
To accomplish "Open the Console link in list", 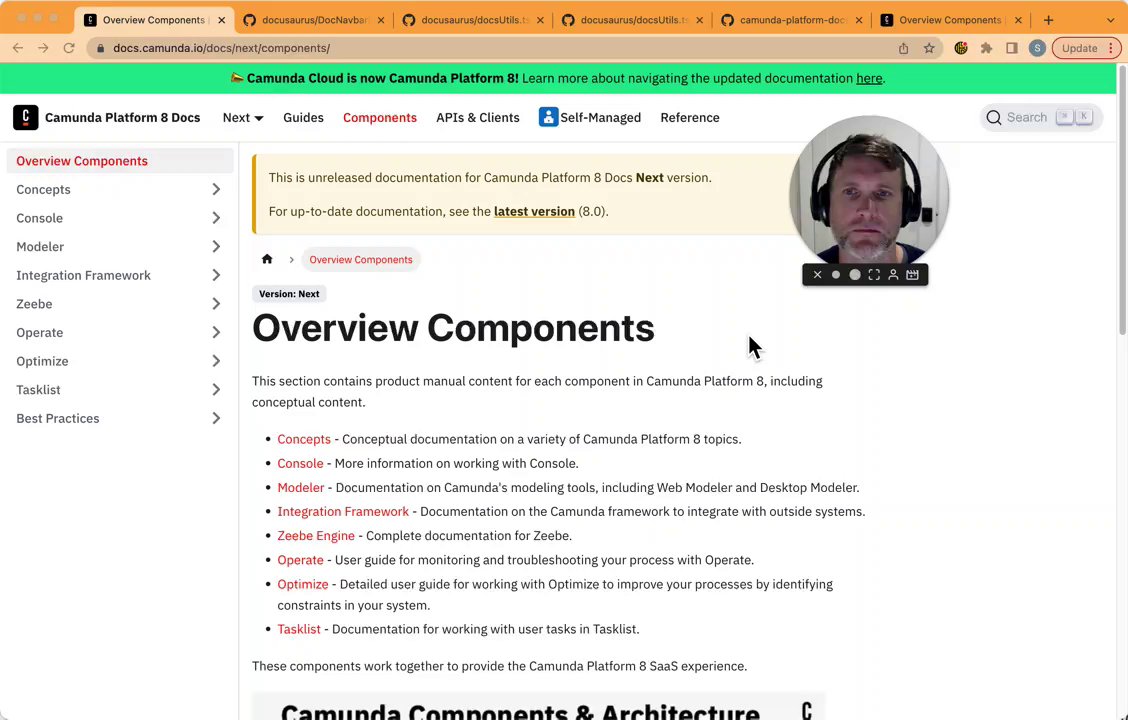I will coord(300,463).
